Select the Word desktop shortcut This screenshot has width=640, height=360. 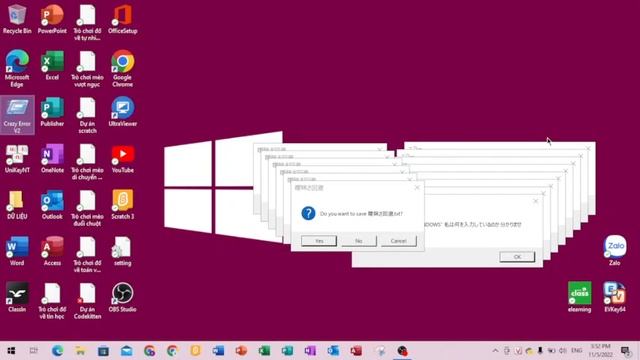click(x=17, y=251)
